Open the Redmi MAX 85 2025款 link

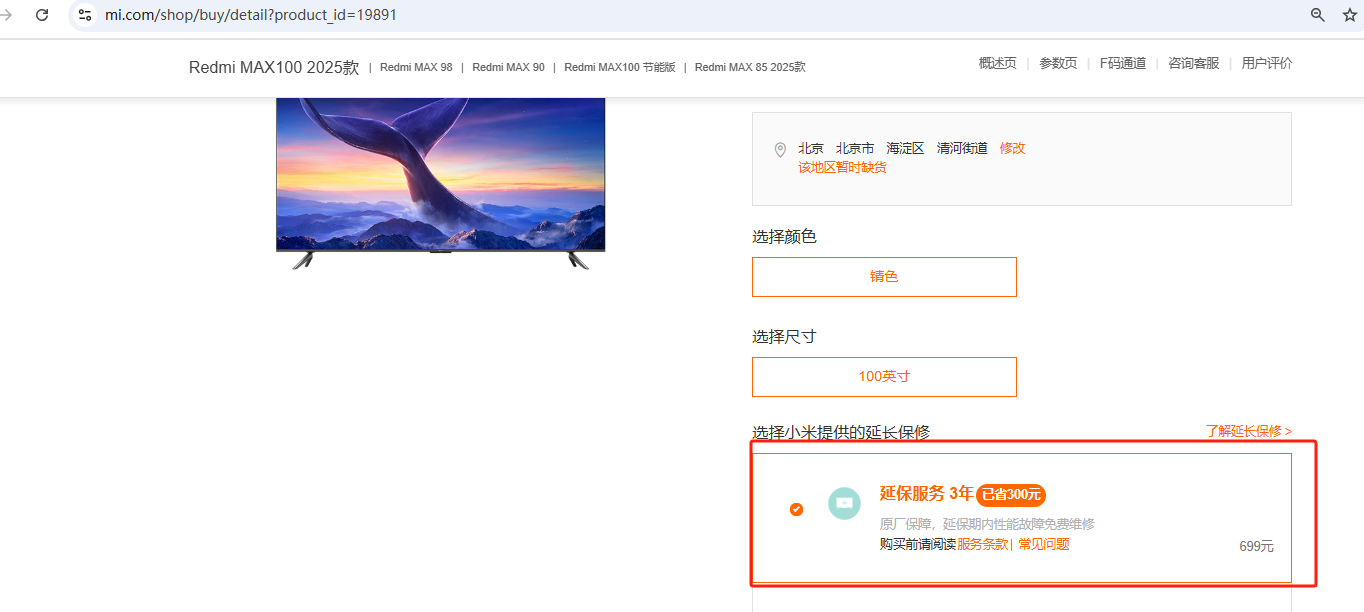750,67
